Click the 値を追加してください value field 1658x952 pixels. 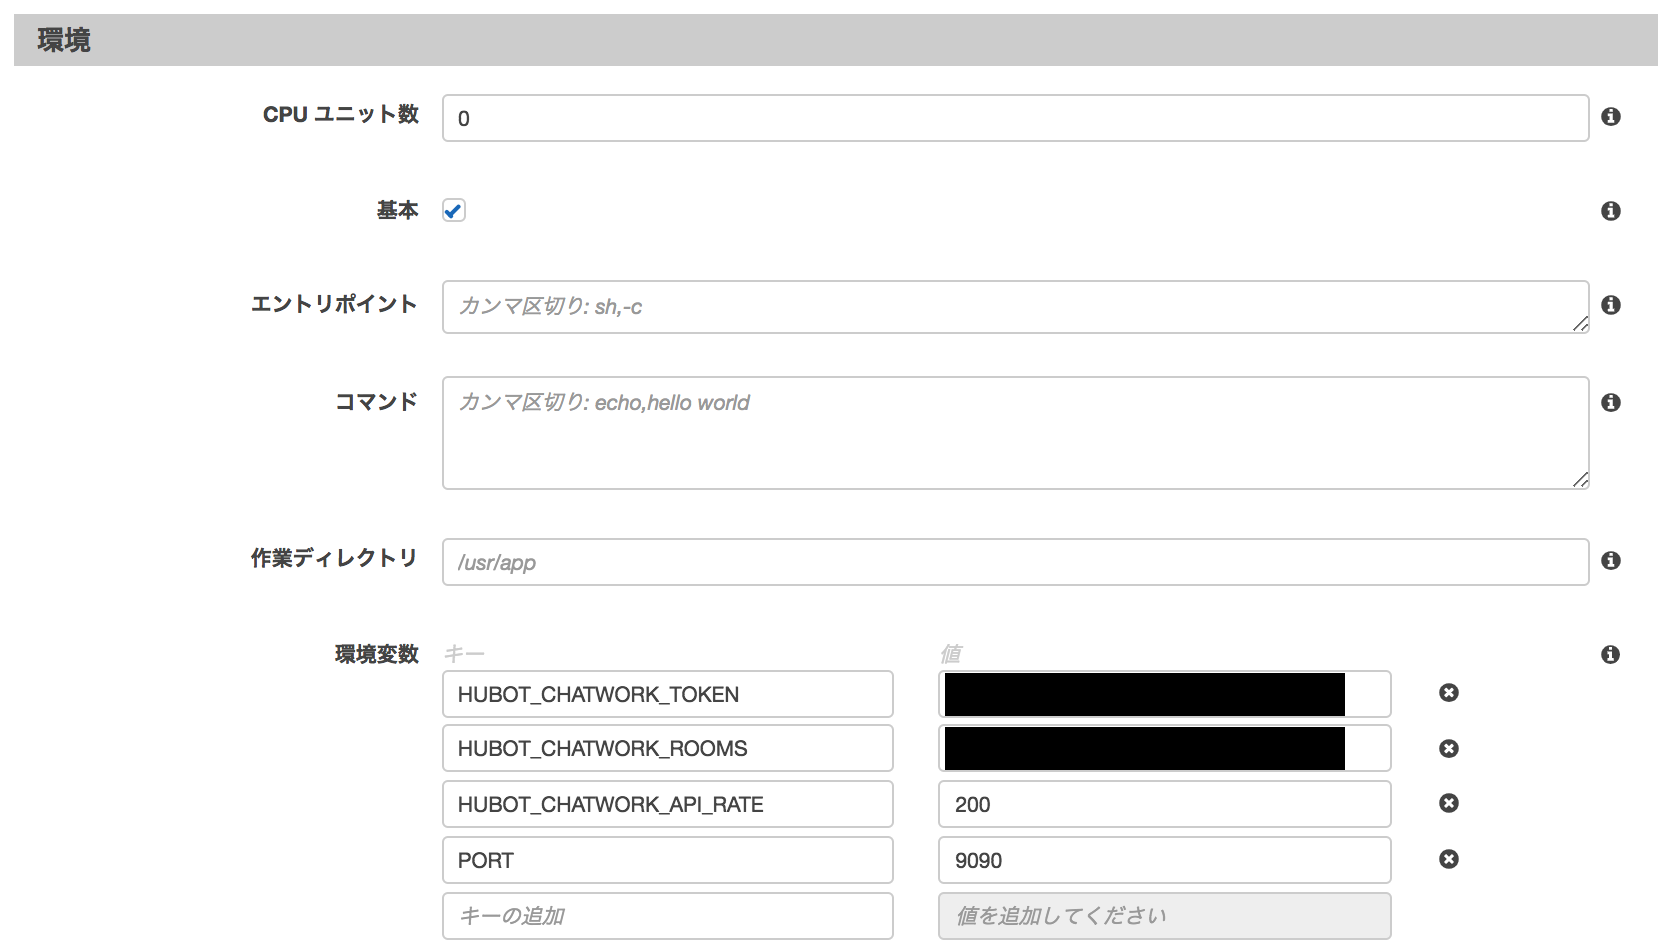pyautogui.click(x=1165, y=916)
